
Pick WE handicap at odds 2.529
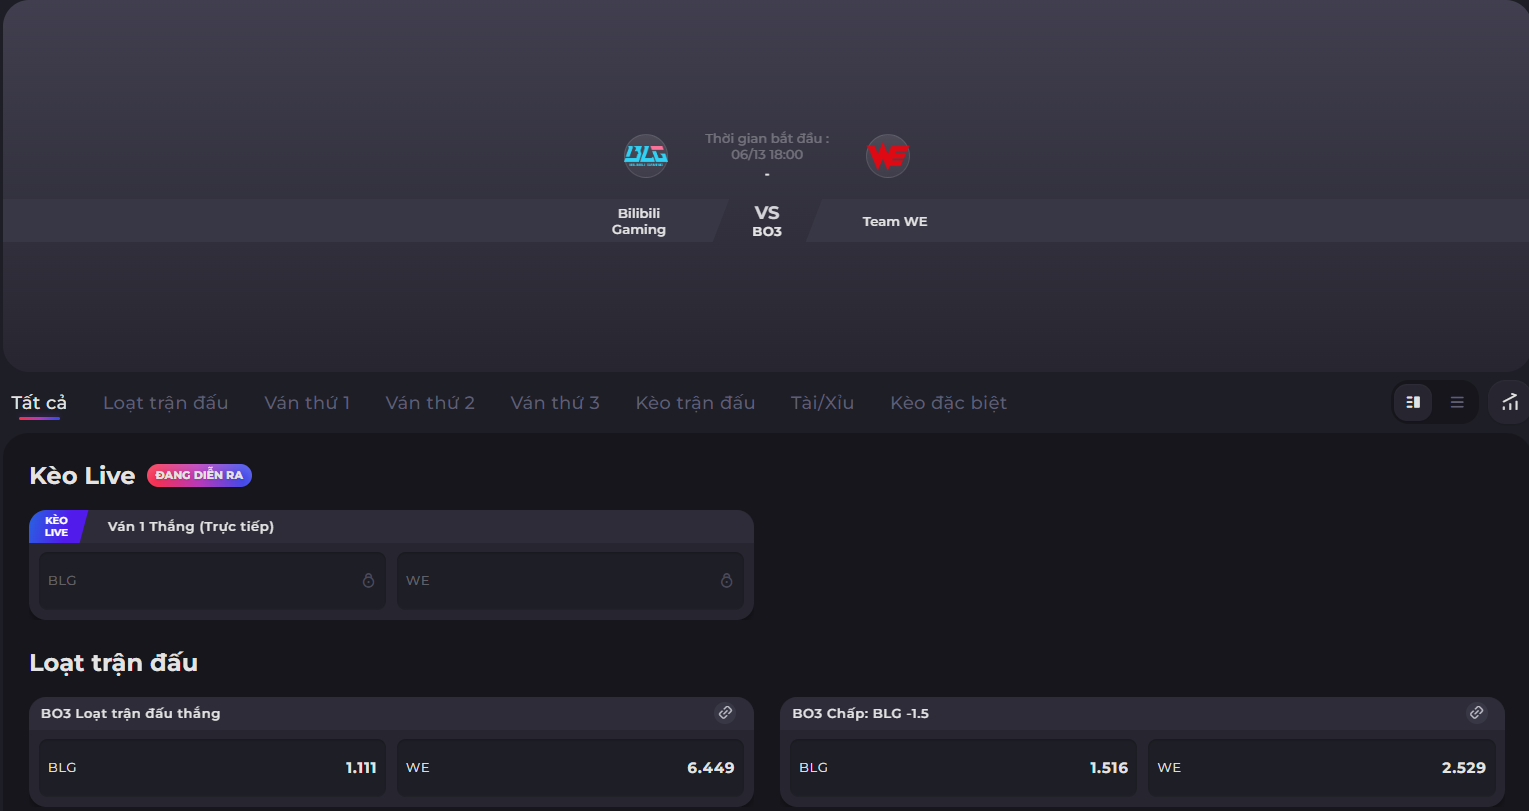[1321, 768]
